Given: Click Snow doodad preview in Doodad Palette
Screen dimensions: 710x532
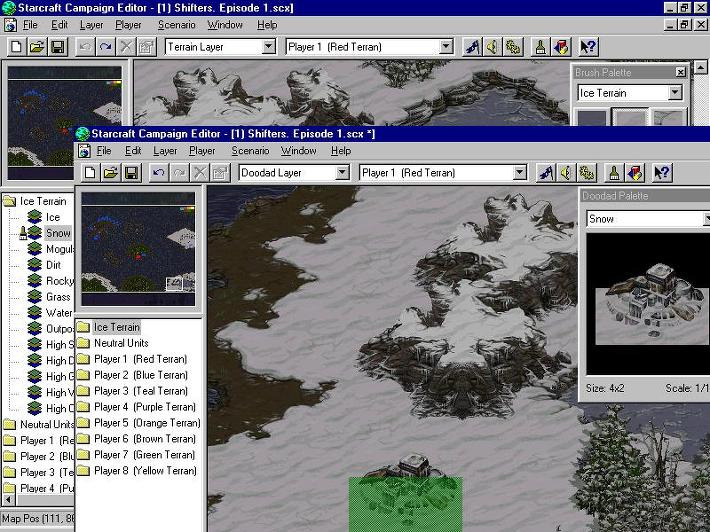Looking at the screenshot, I should pos(648,304).
